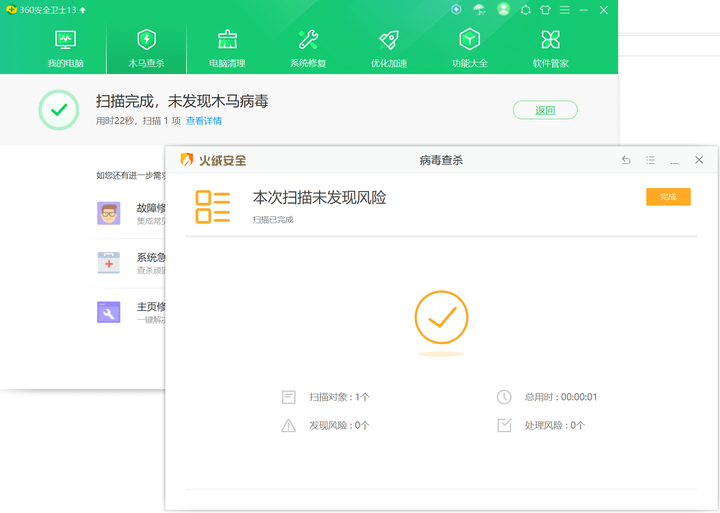
Task: Click the 发现风险 warning triangle icon
Action: tap(288, 426)
